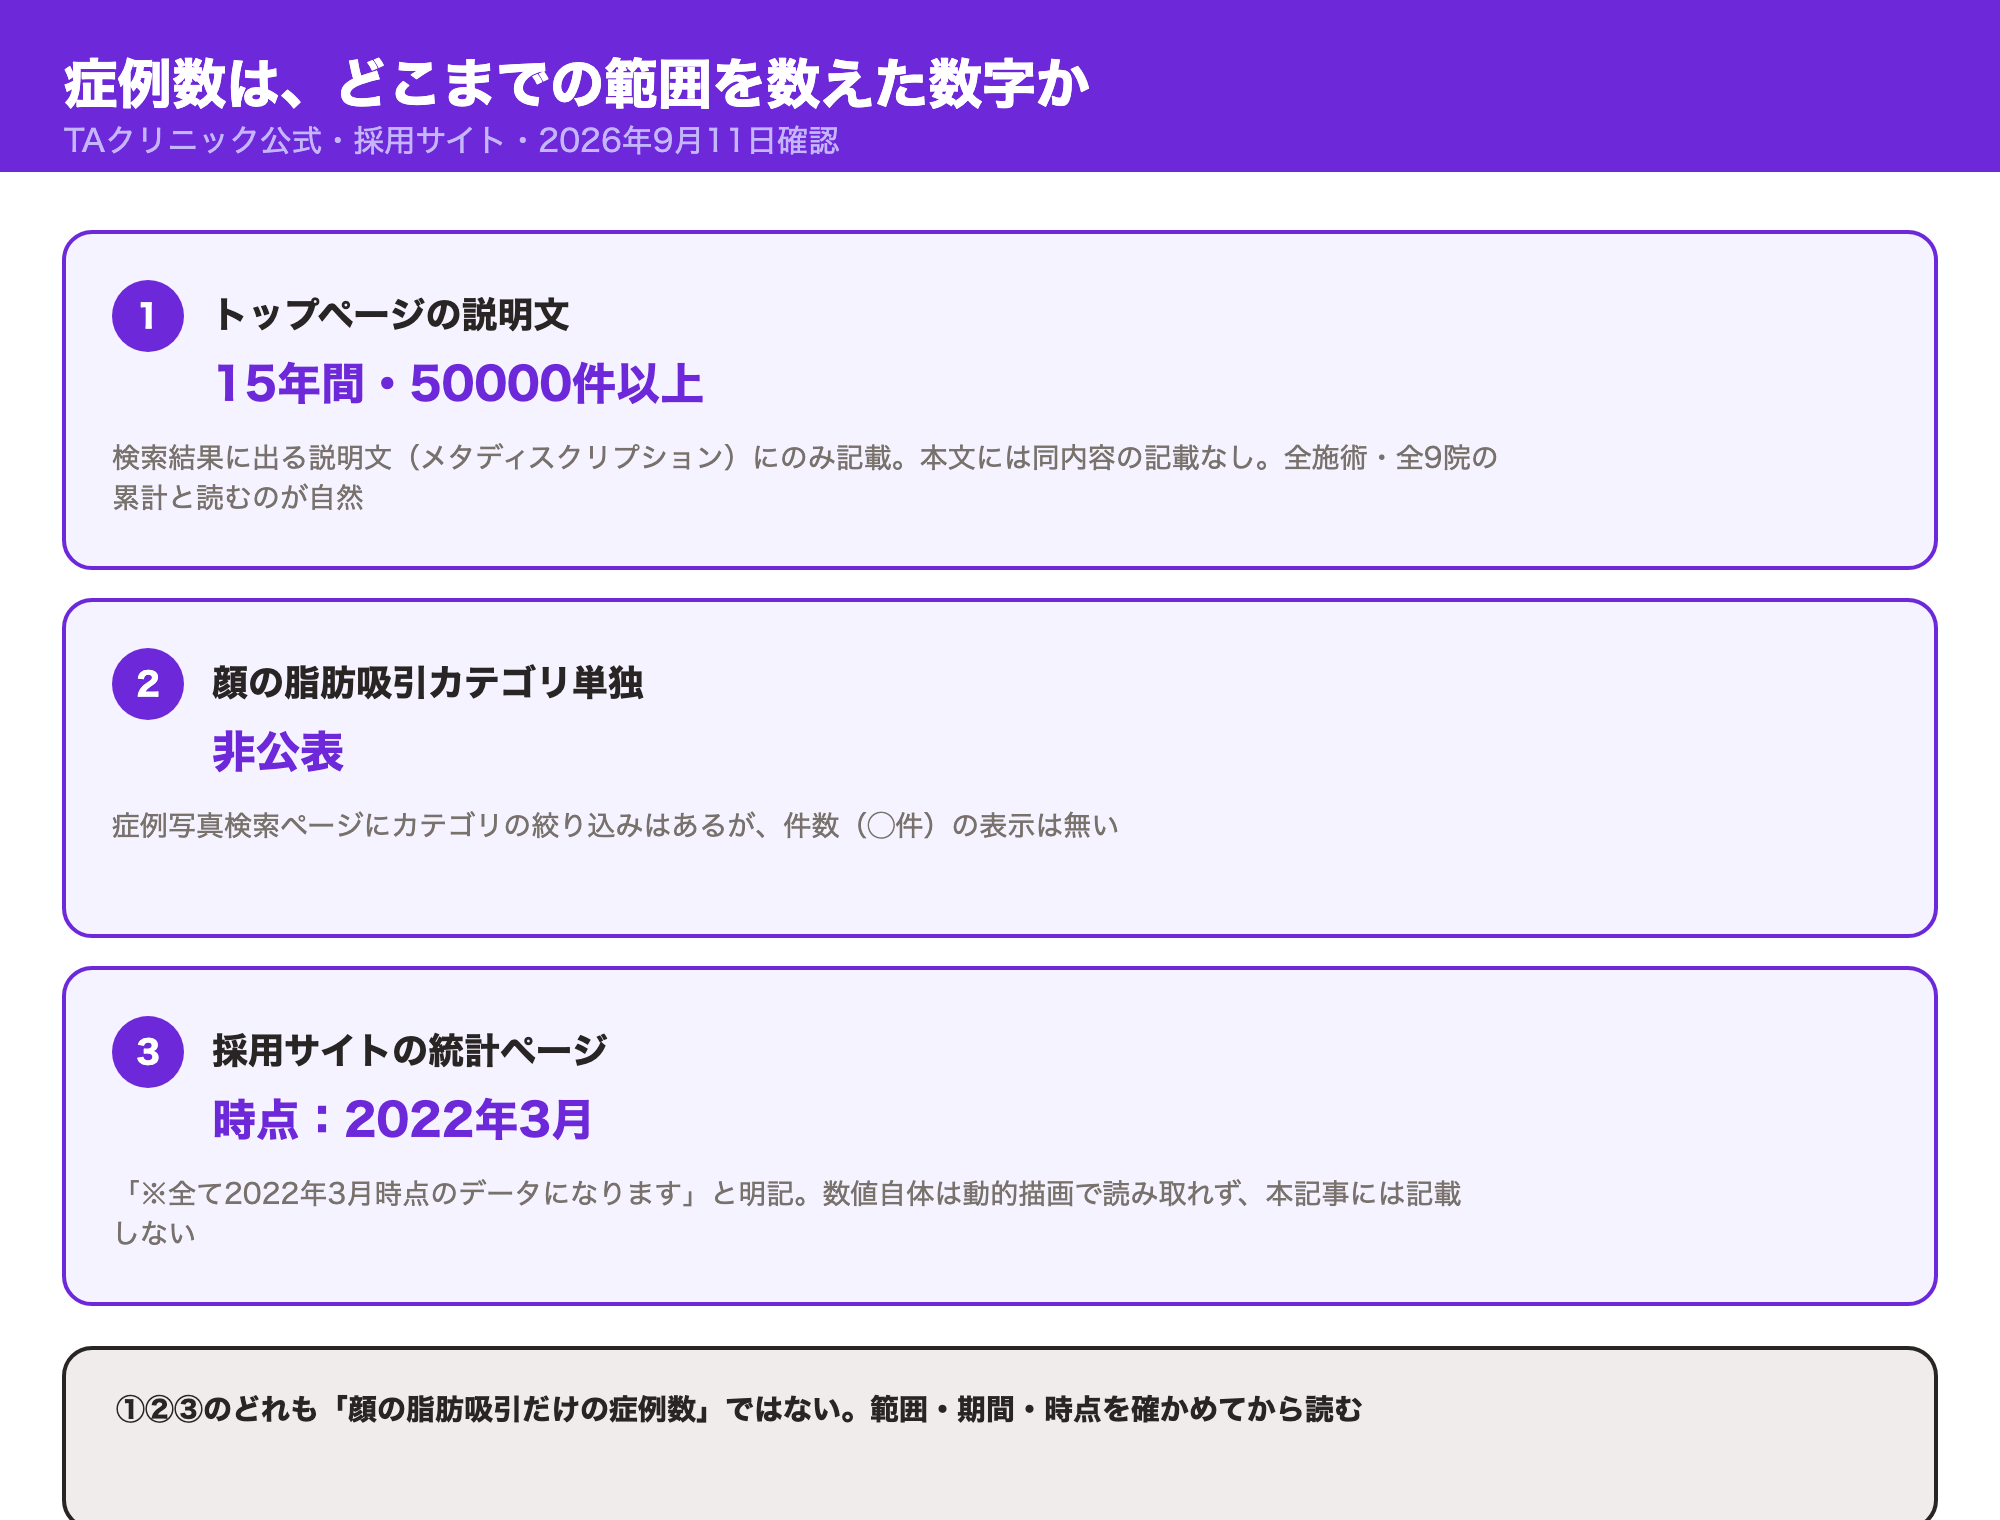
Task: Click the description starting 症例写真検索ページに
Action: 615,825
